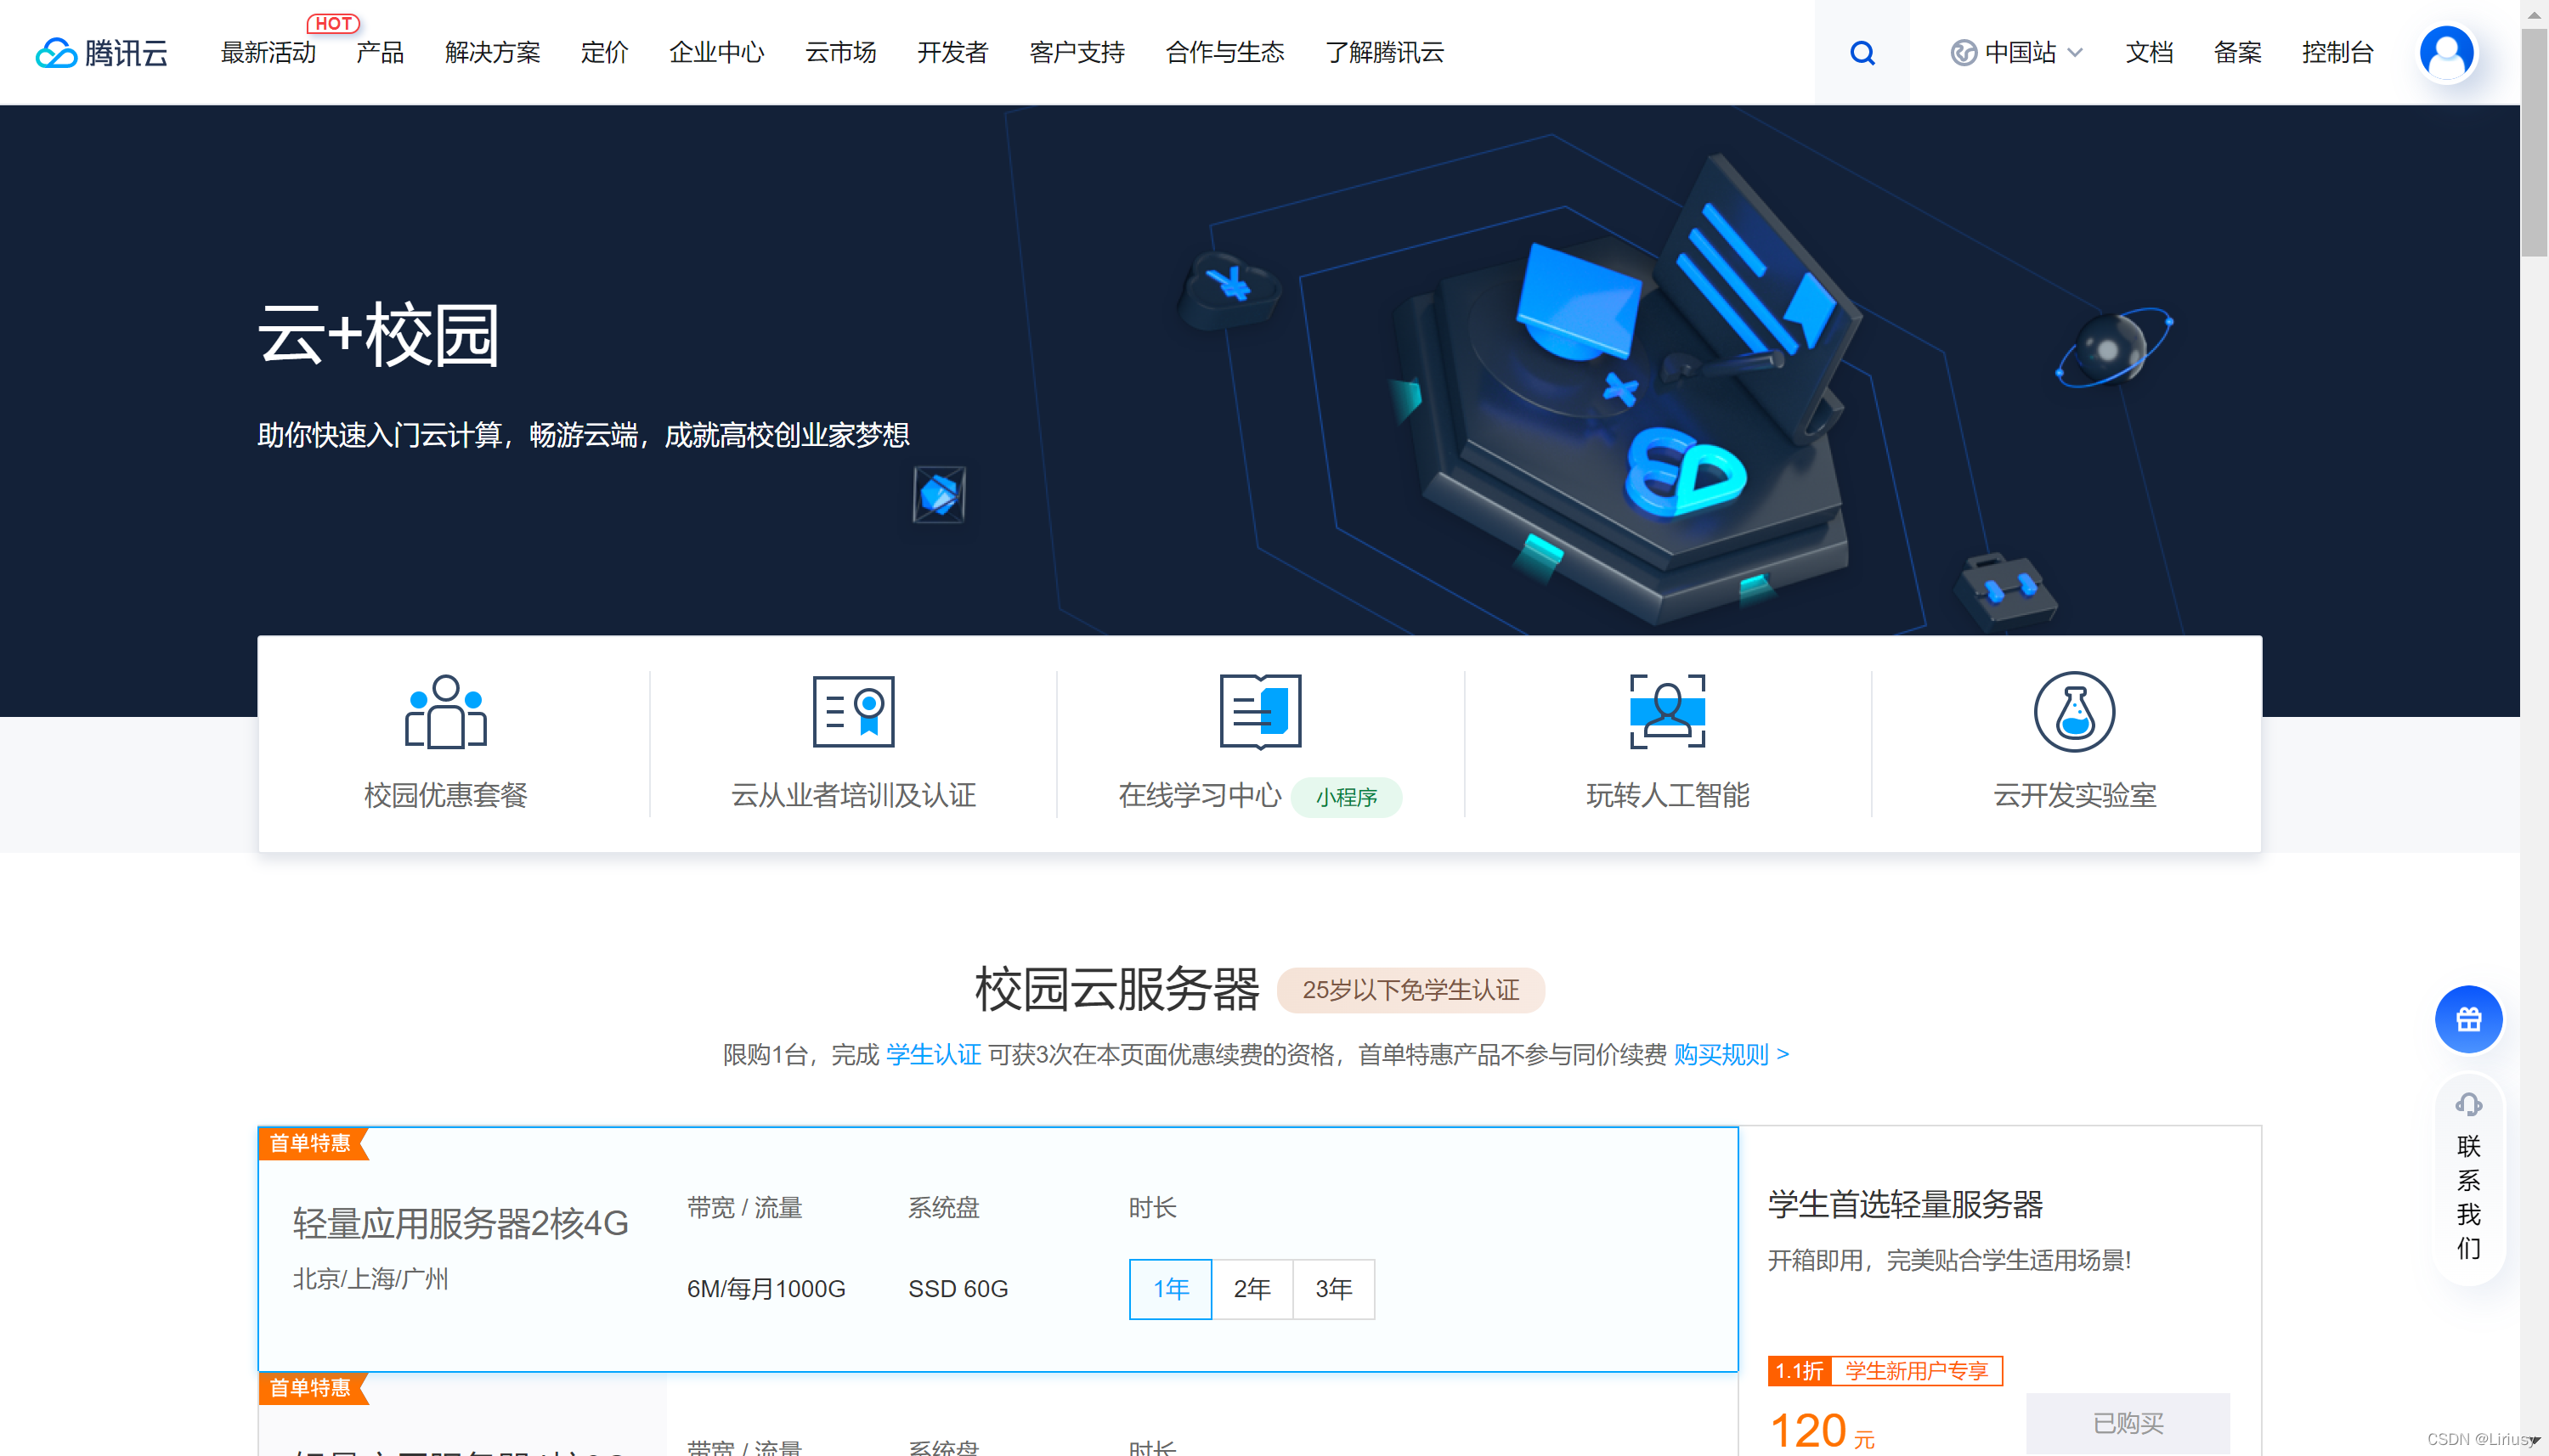2549x1456 pixels.
Task: Click the 校园云服务器 section heading
Action: pyautogui.click(x=1117, y=990)
